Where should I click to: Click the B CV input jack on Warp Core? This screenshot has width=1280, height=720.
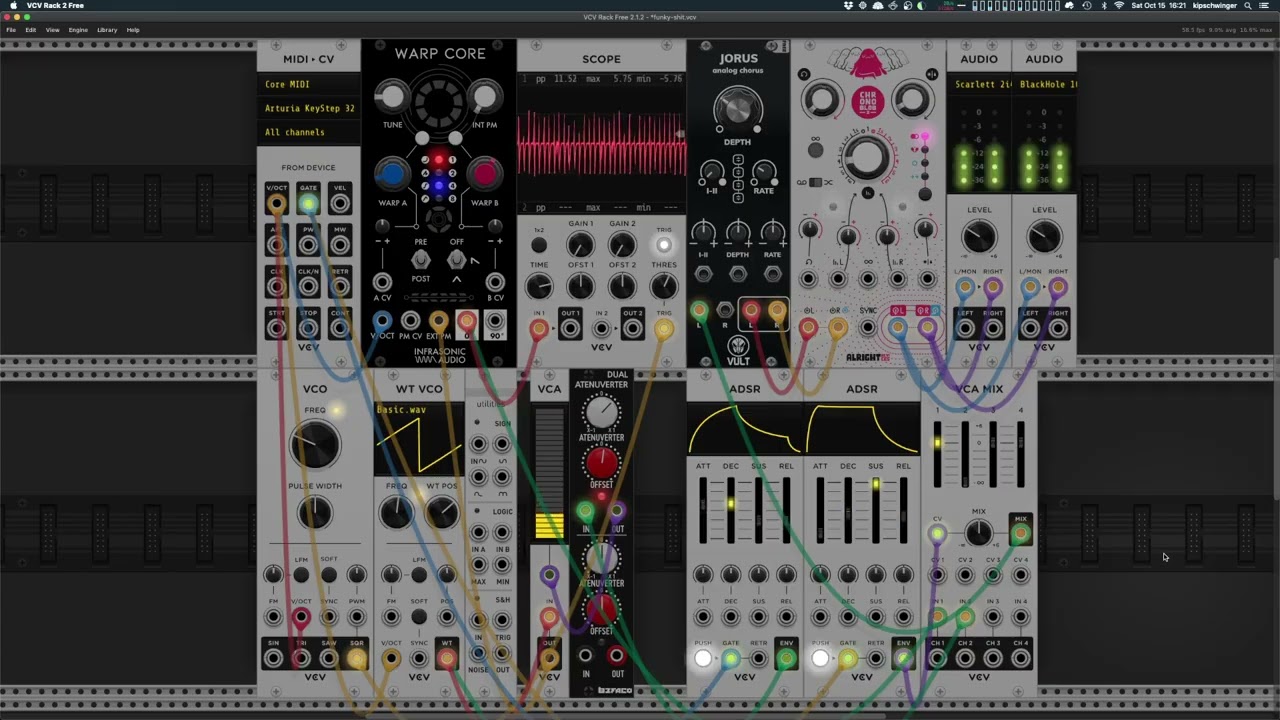click(495, 283)
